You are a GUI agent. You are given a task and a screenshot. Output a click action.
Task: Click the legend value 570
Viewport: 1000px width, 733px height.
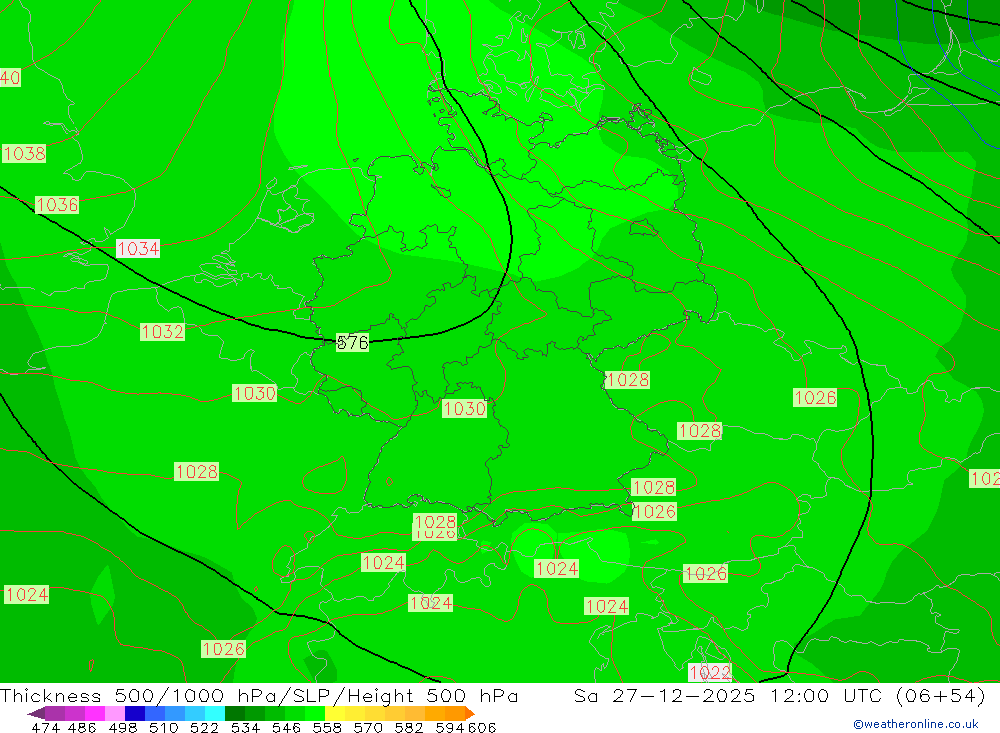click(367, 727)
